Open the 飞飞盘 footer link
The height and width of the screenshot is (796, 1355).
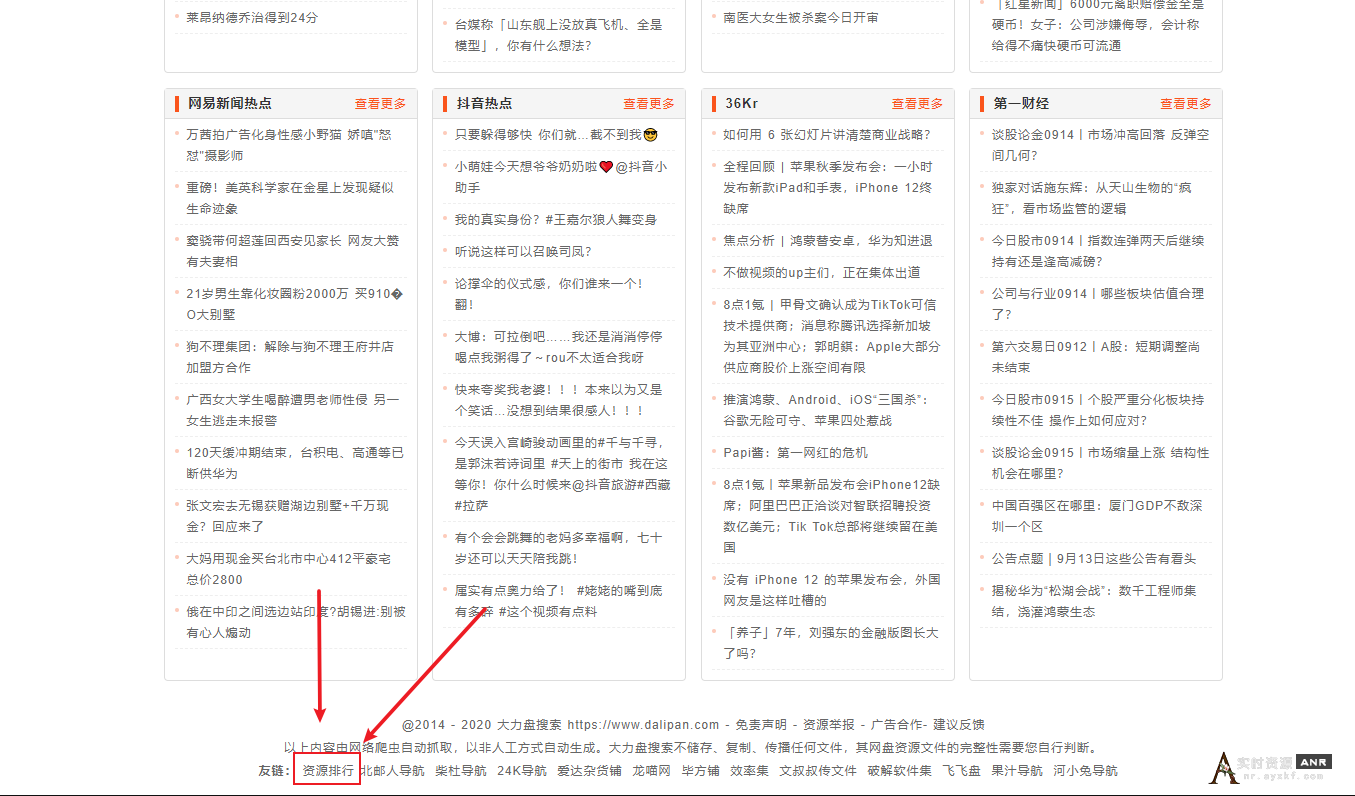[x=961, y=771]
